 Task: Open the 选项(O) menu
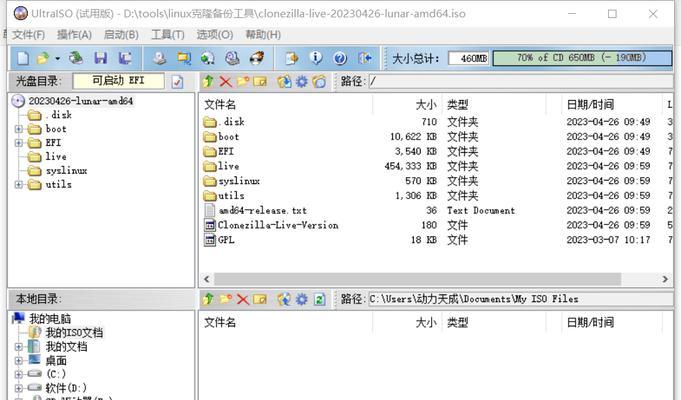click(215, 34)
